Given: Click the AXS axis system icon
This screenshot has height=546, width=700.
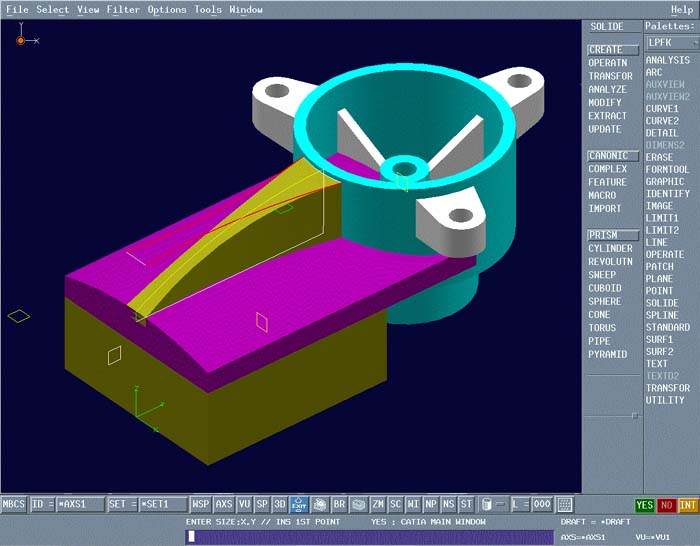Looking at the screenshot, I should coord(224,505).
